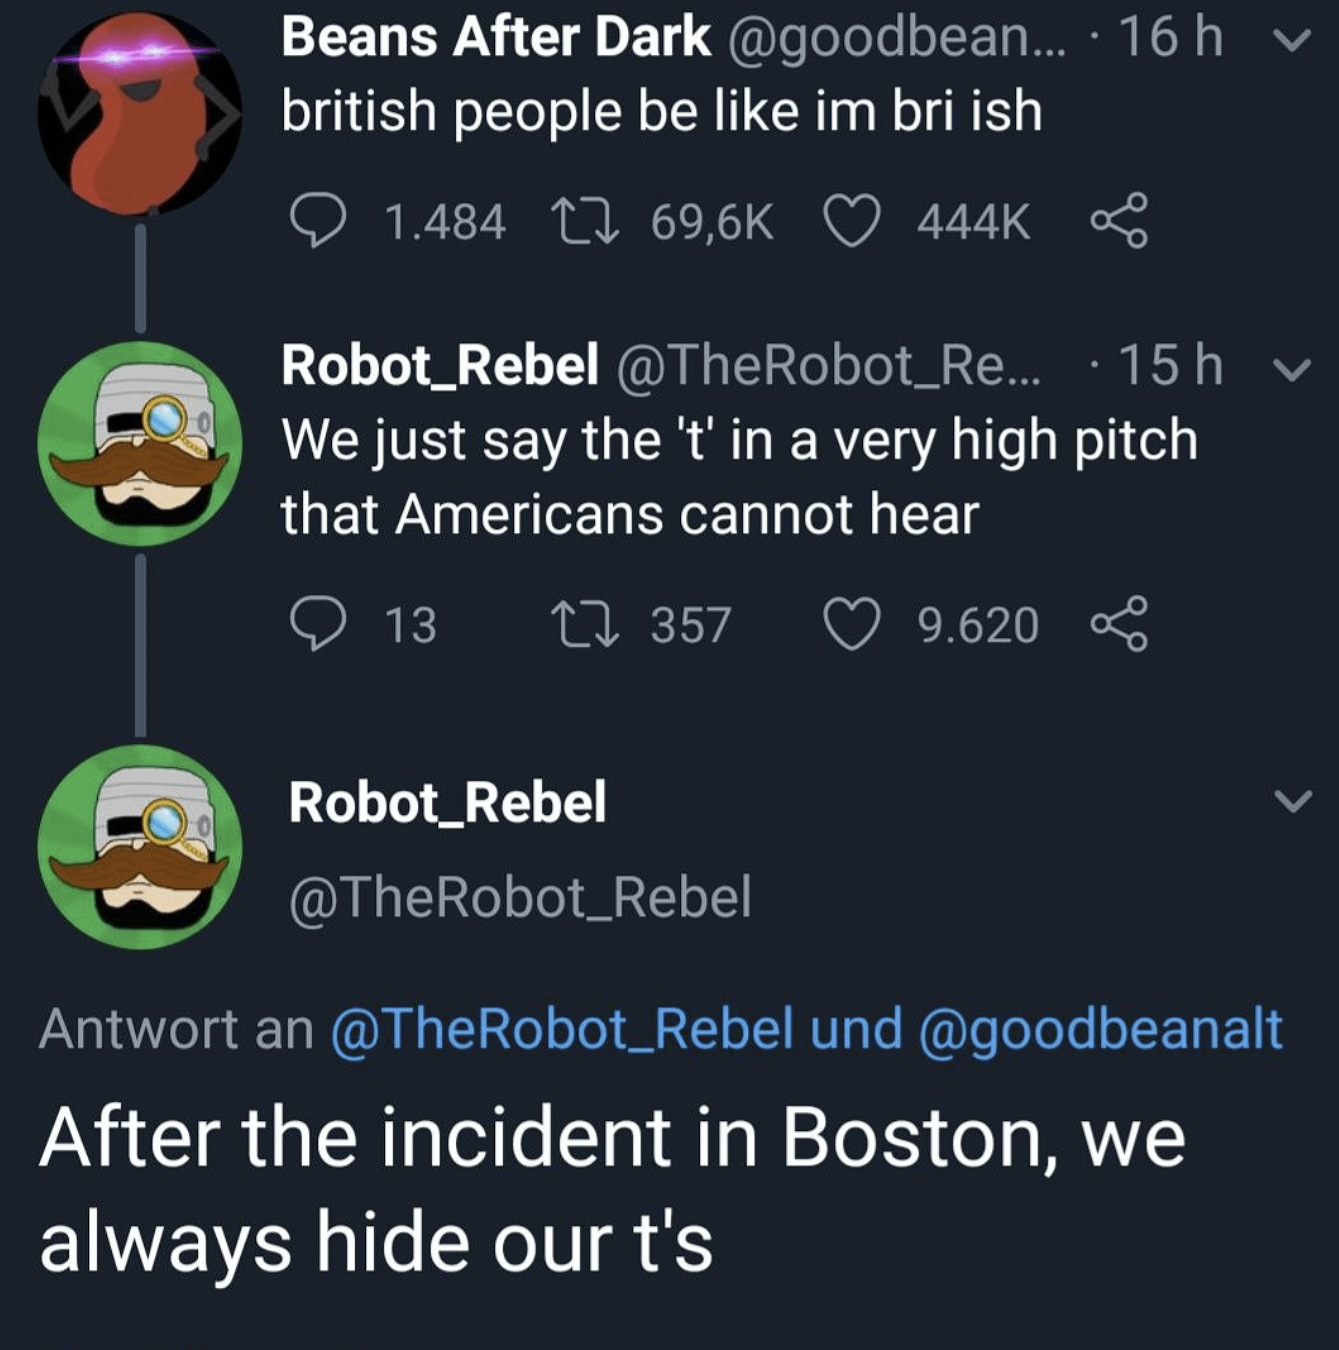This screenshot has width=1339, height=1350.
Task: Like the tweet with 9.620 likes
Action: [851, 624]
